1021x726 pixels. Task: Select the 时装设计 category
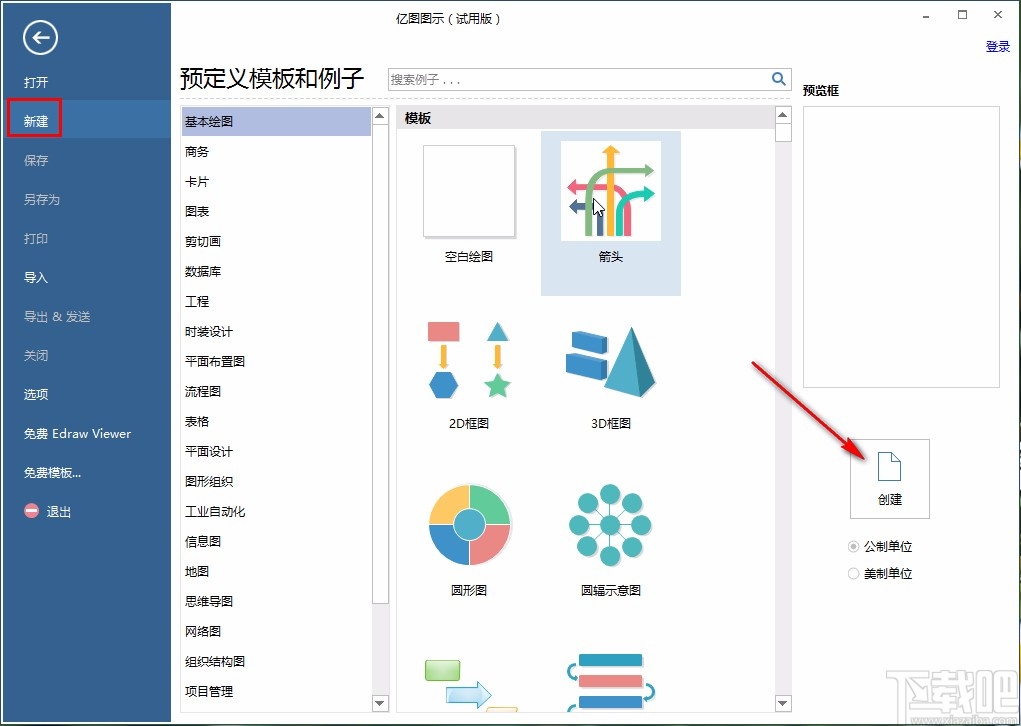276,331
